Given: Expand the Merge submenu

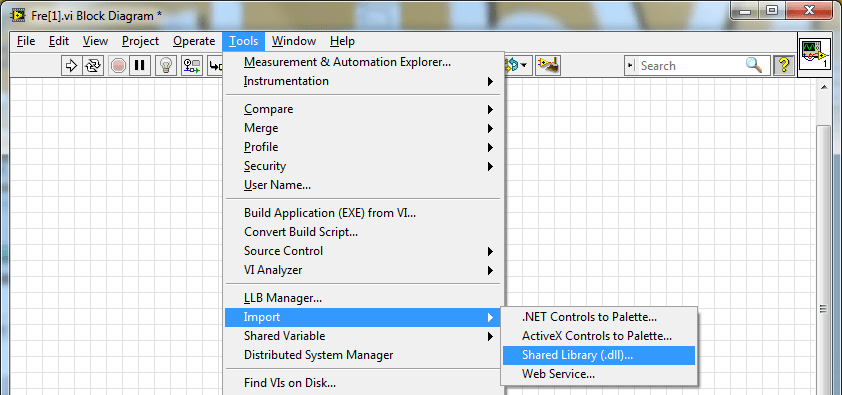Looking at the screenshot, I should pyautogui.click(x=363, y=128).
